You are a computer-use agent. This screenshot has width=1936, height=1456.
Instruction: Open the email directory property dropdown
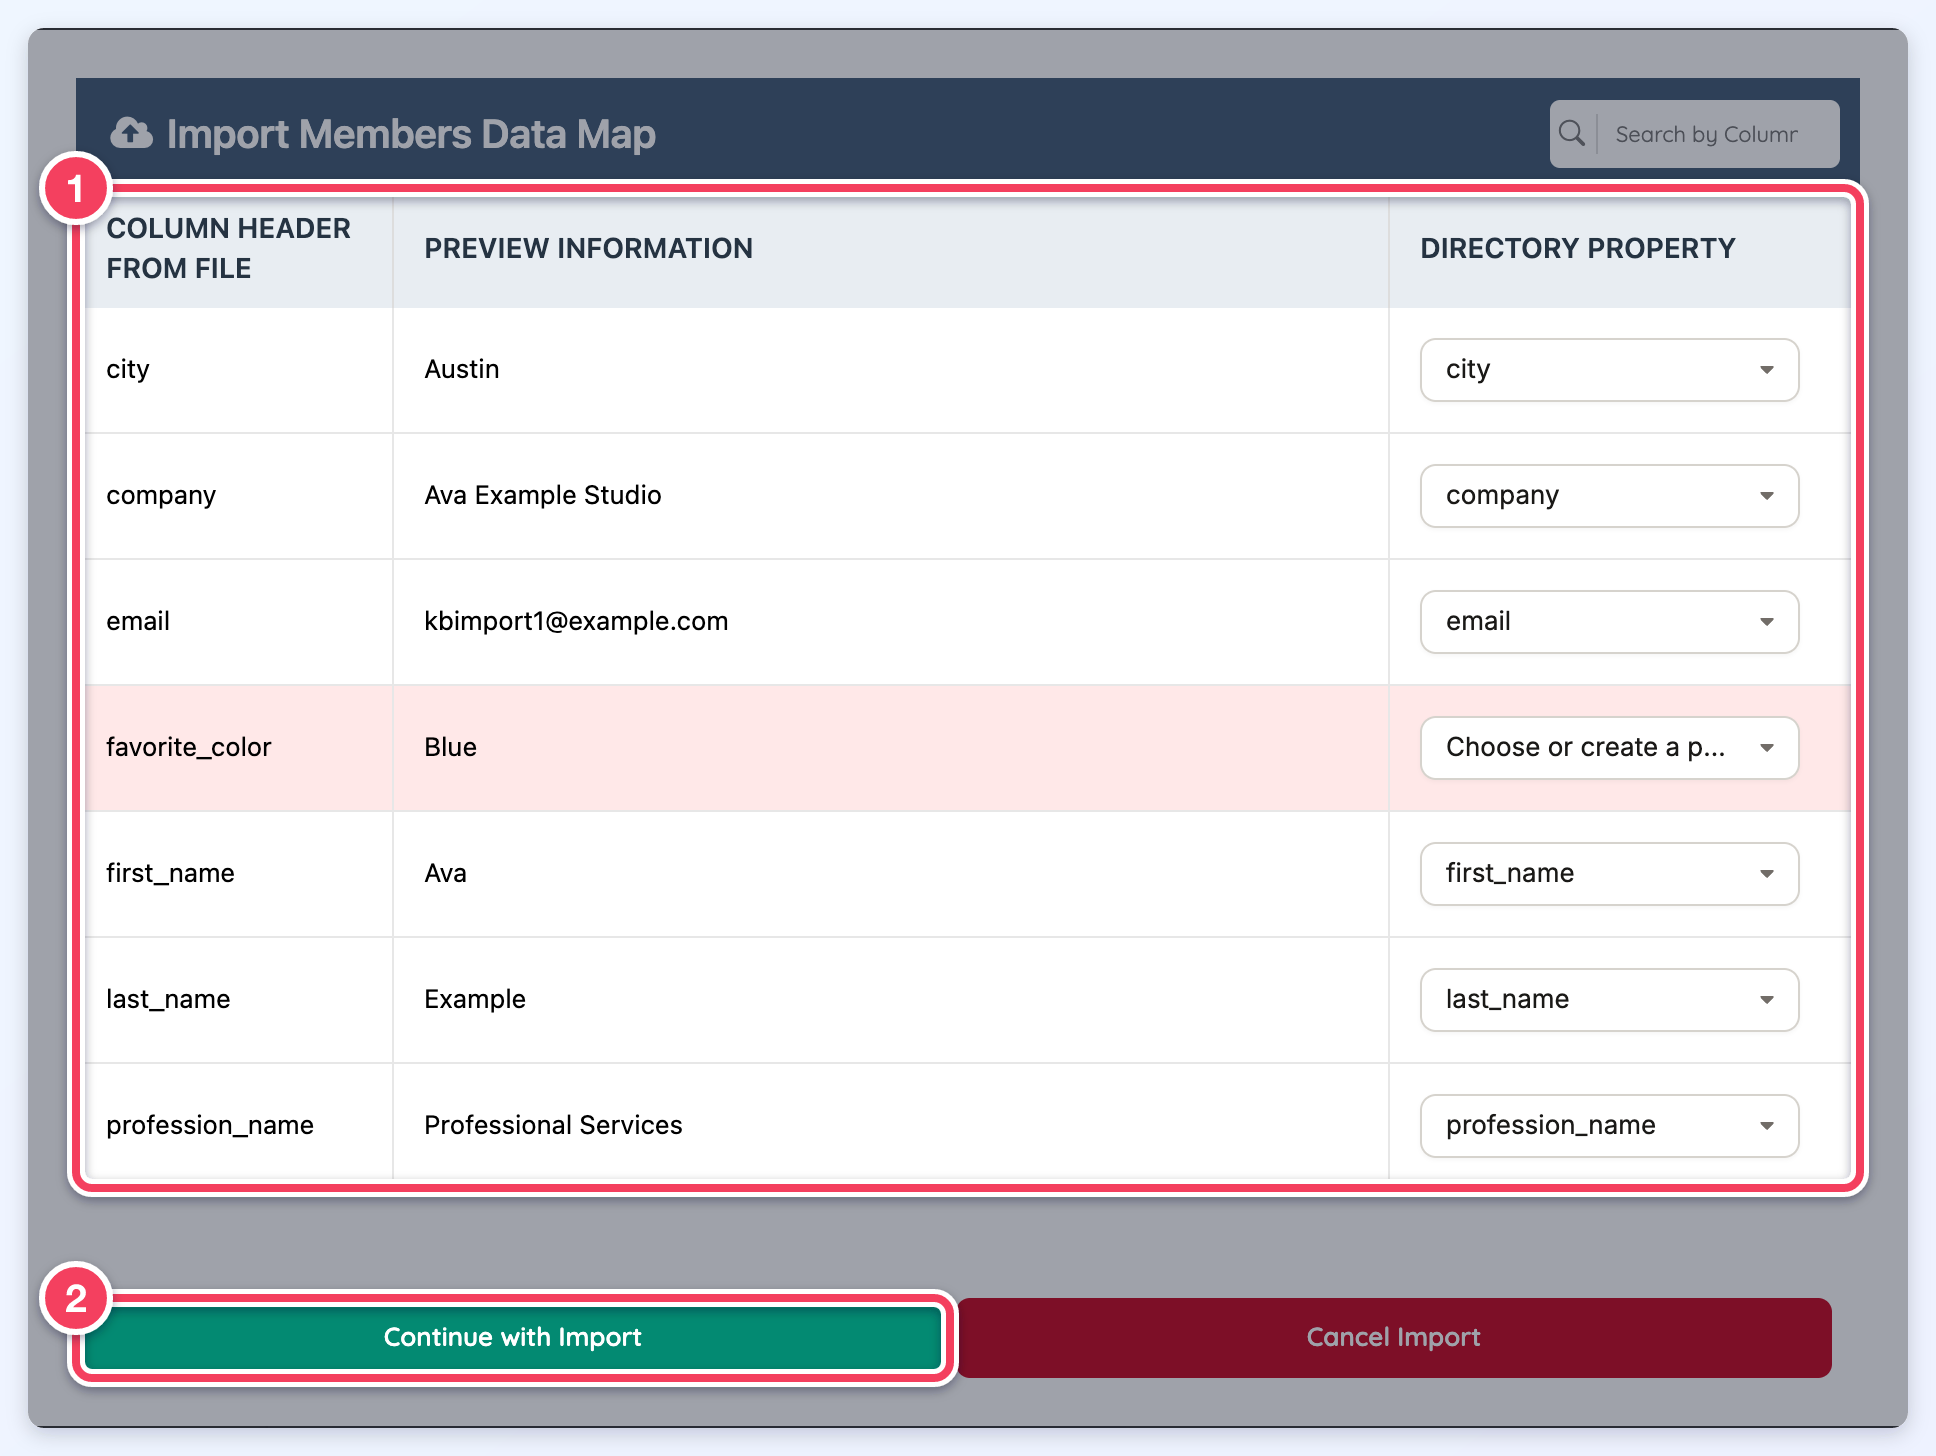pos(1609,622)
